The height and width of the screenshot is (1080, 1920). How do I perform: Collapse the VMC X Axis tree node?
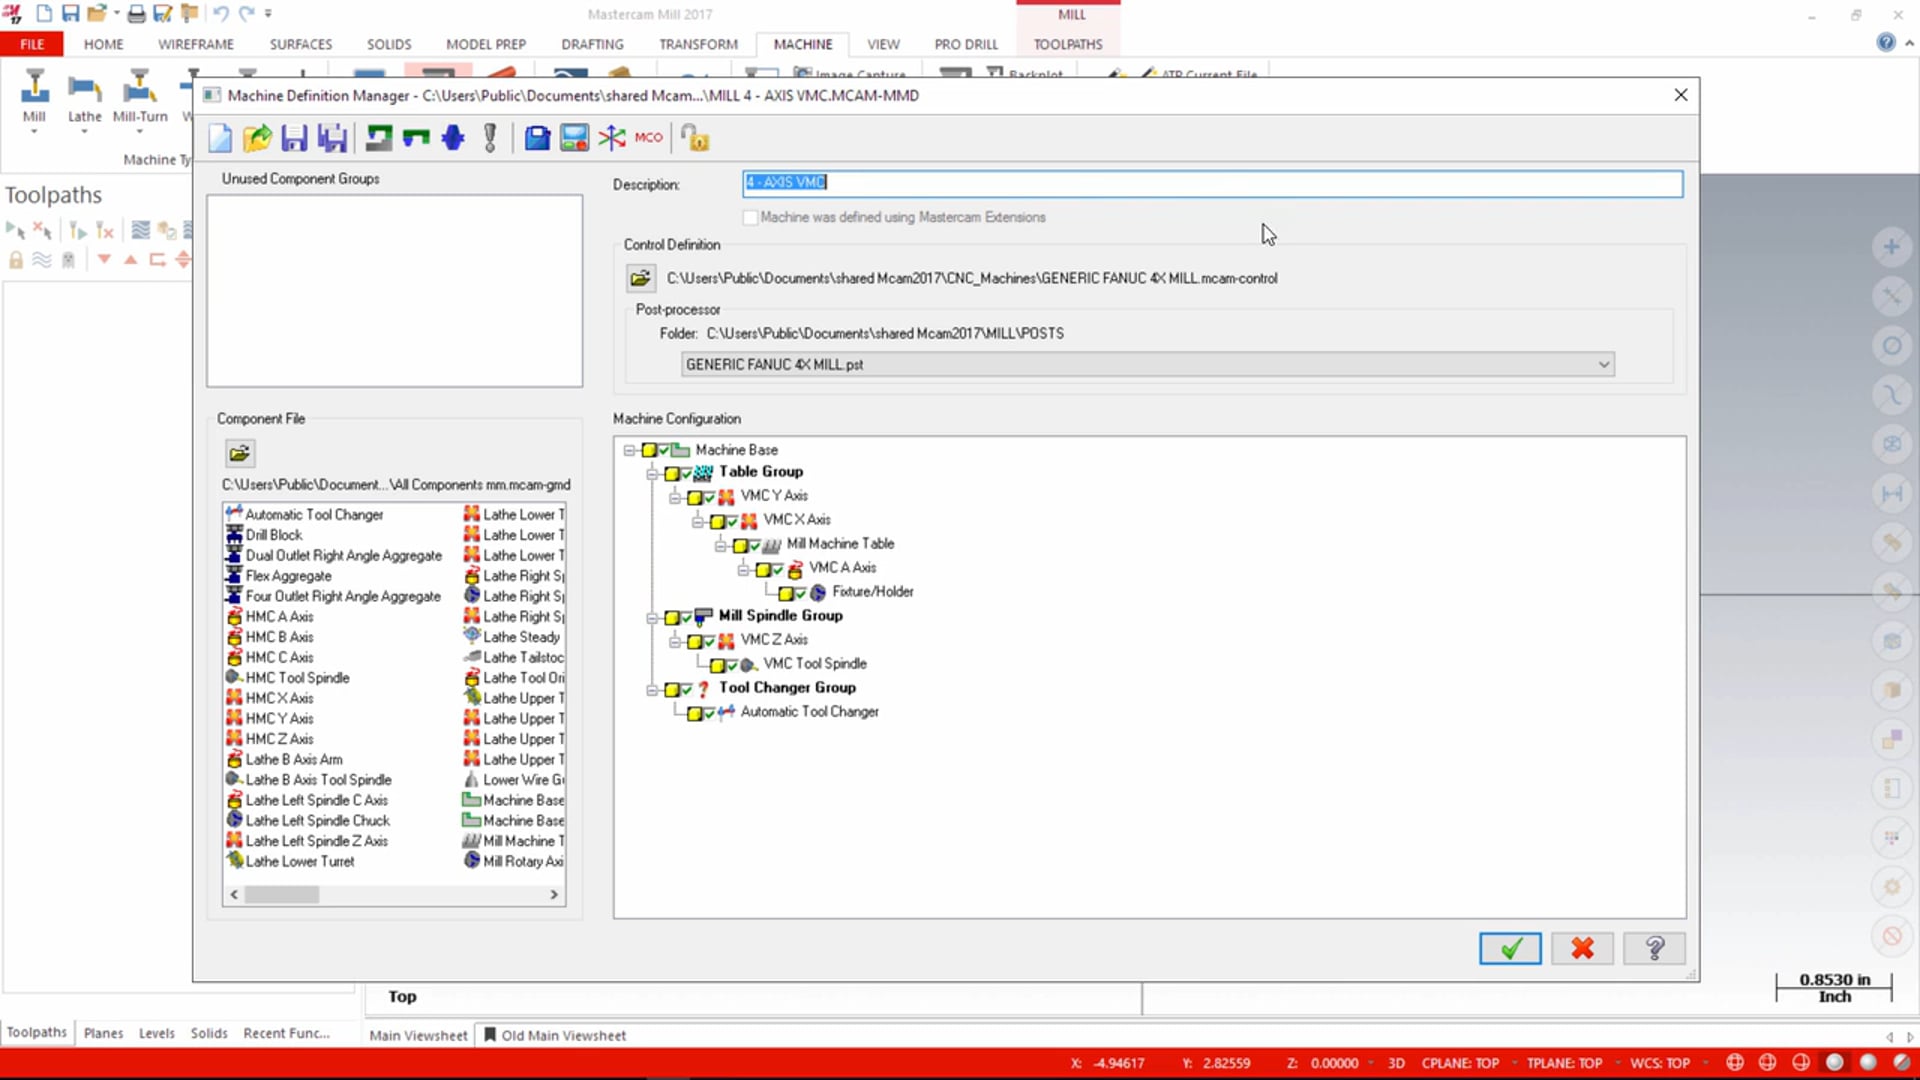coord(698,521)
